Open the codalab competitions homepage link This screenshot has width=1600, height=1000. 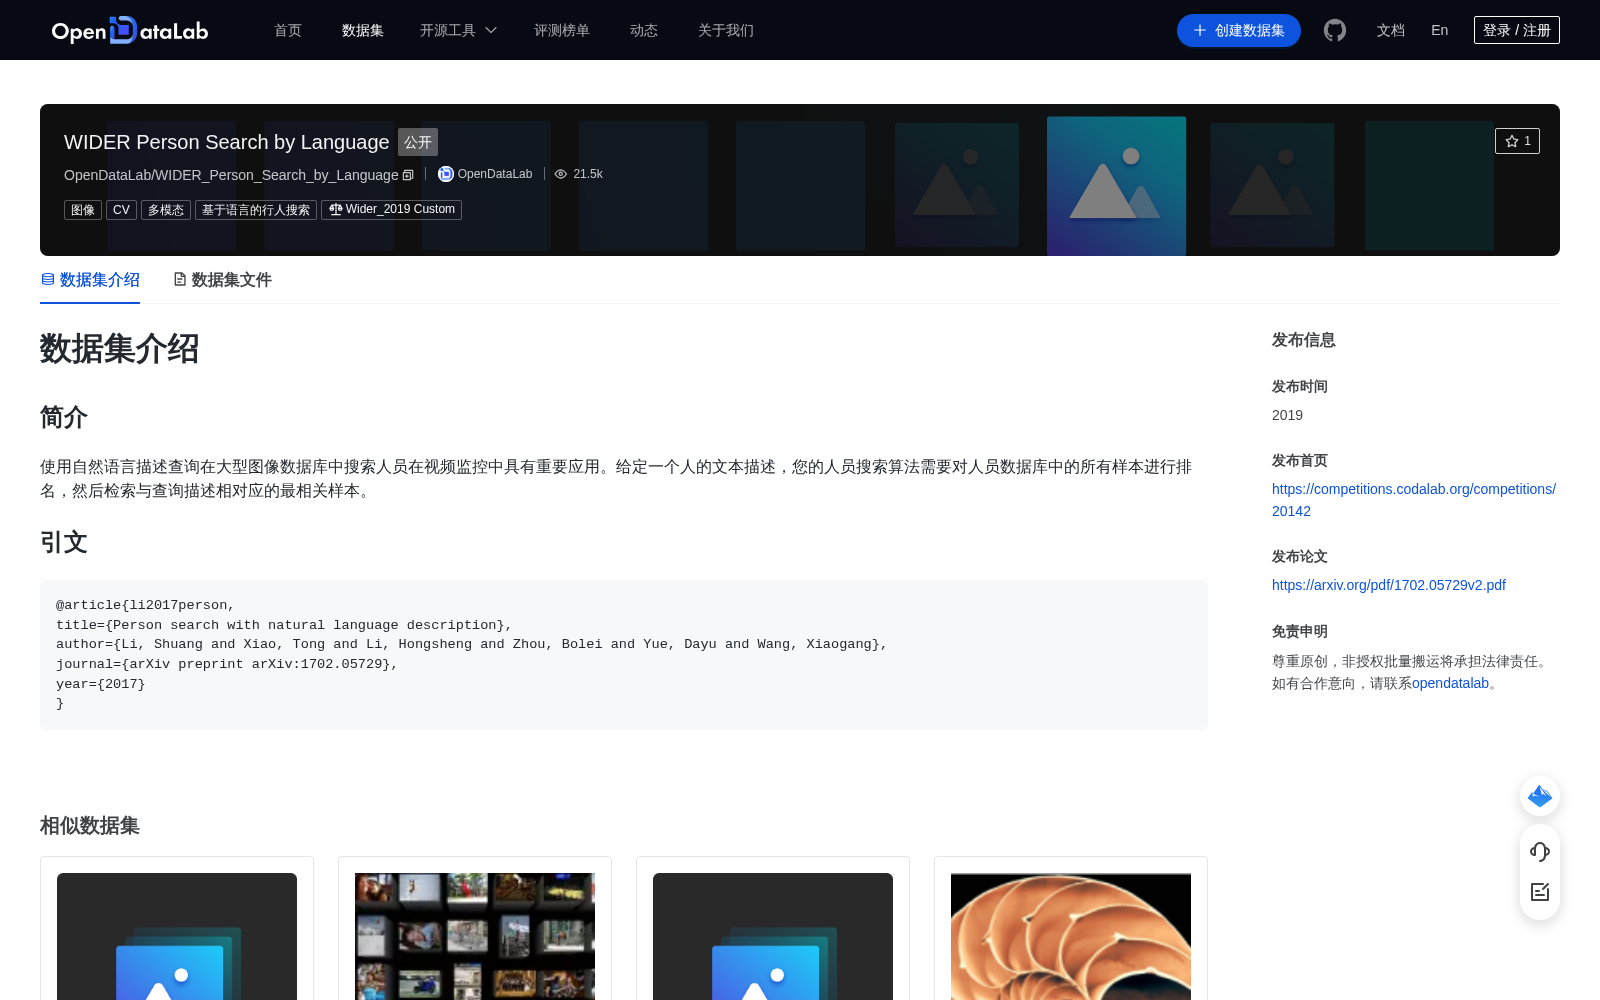[x=1414, y=500]
